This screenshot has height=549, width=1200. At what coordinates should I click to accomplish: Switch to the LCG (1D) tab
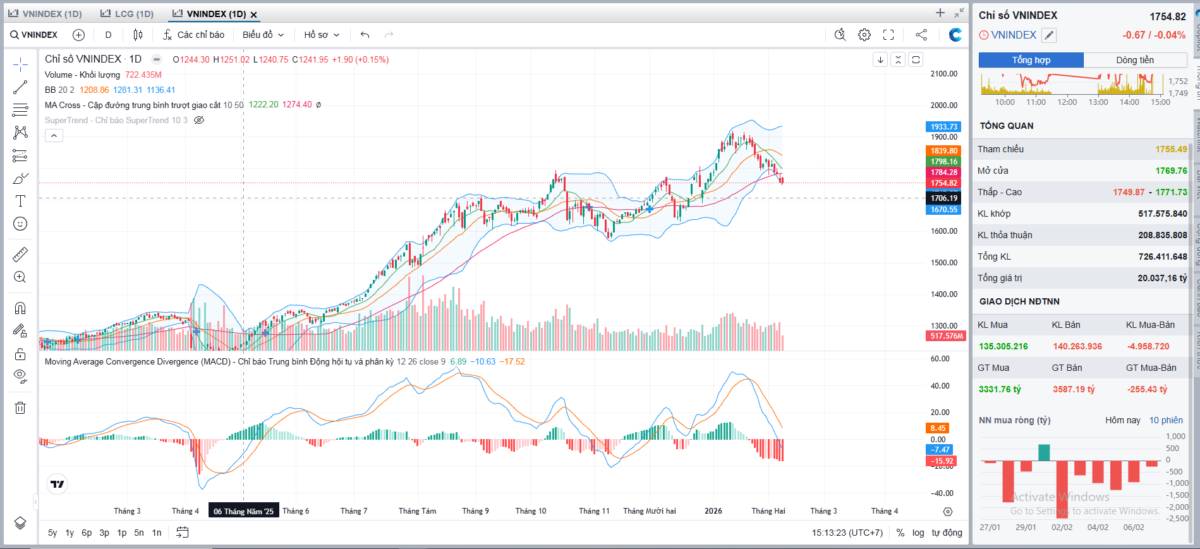pos(127,13)
